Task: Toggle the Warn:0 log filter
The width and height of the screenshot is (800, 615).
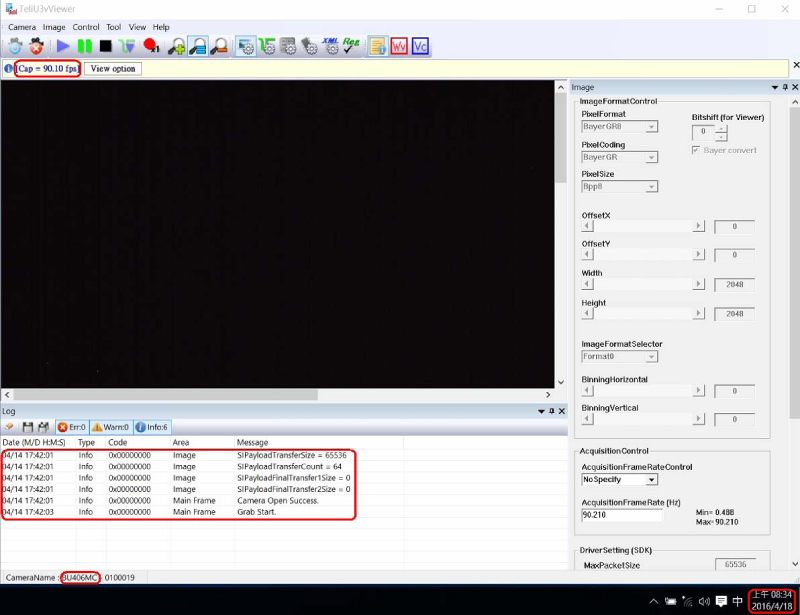Action: click(x=110, y=427)
